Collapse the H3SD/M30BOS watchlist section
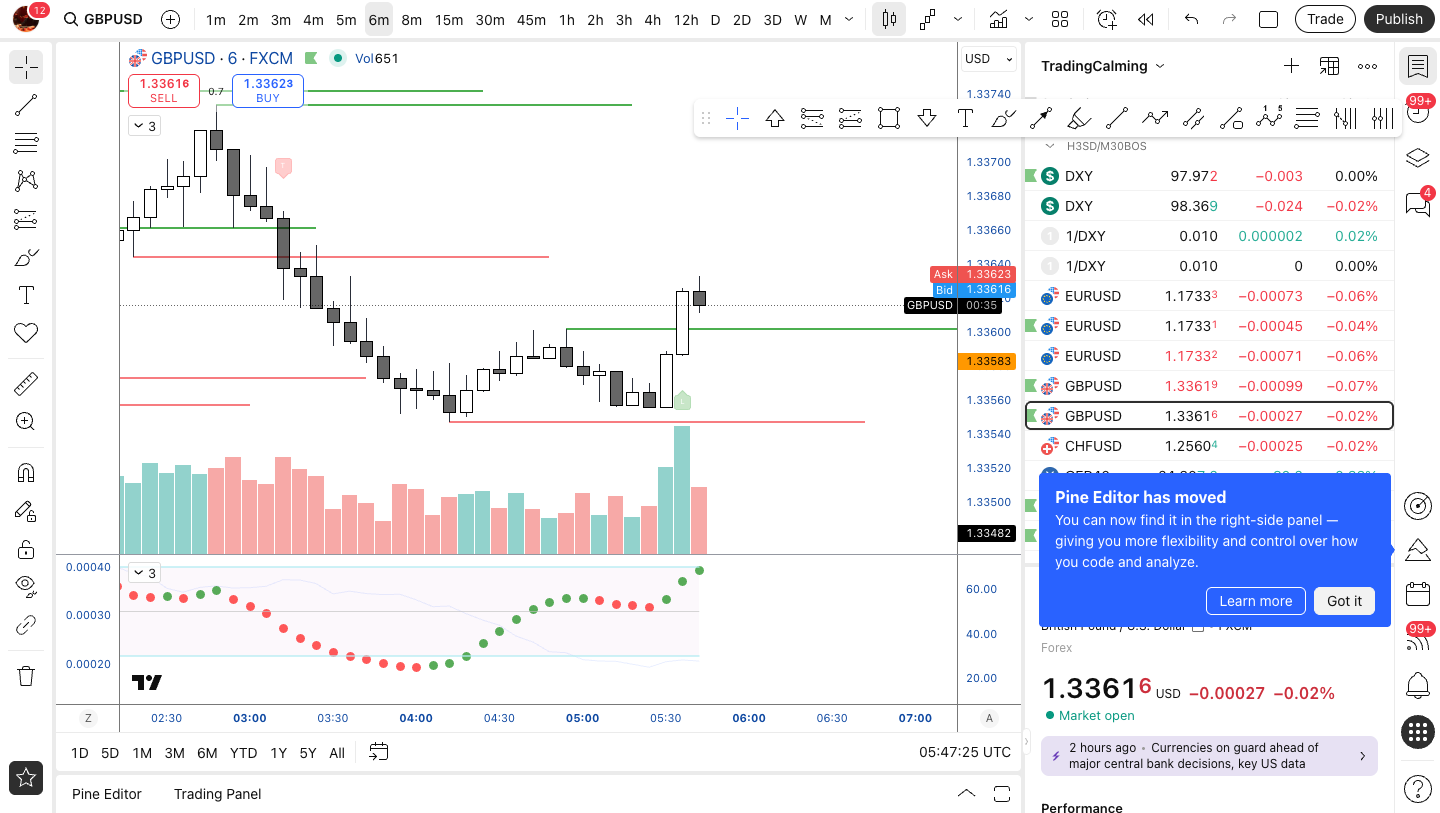The image size is (1440, 813). click(x=1050, y=146)
